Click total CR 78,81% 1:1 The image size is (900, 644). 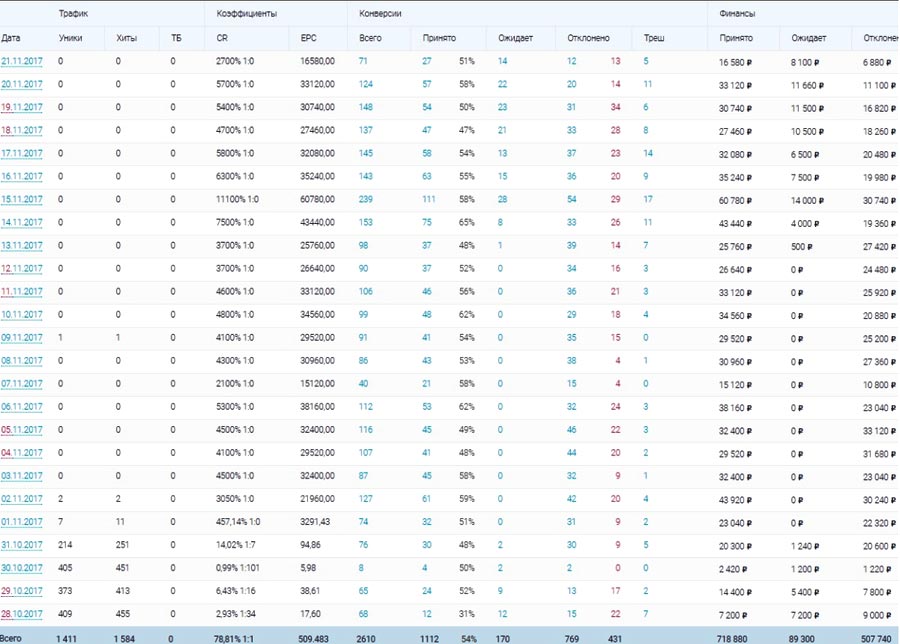tap(234, 638)
